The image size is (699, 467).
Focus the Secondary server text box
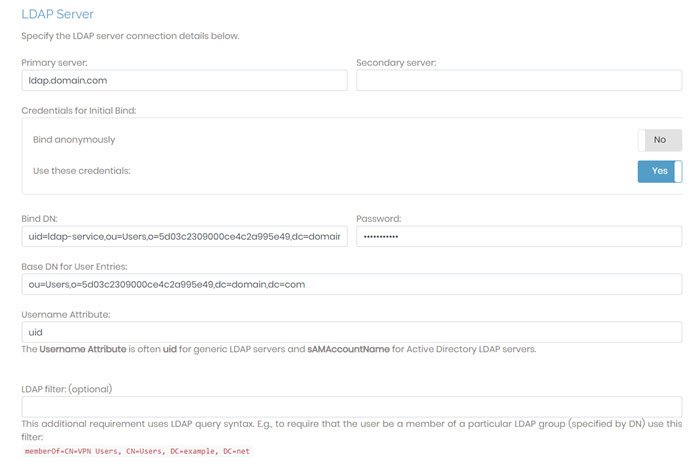pos(519,80)
